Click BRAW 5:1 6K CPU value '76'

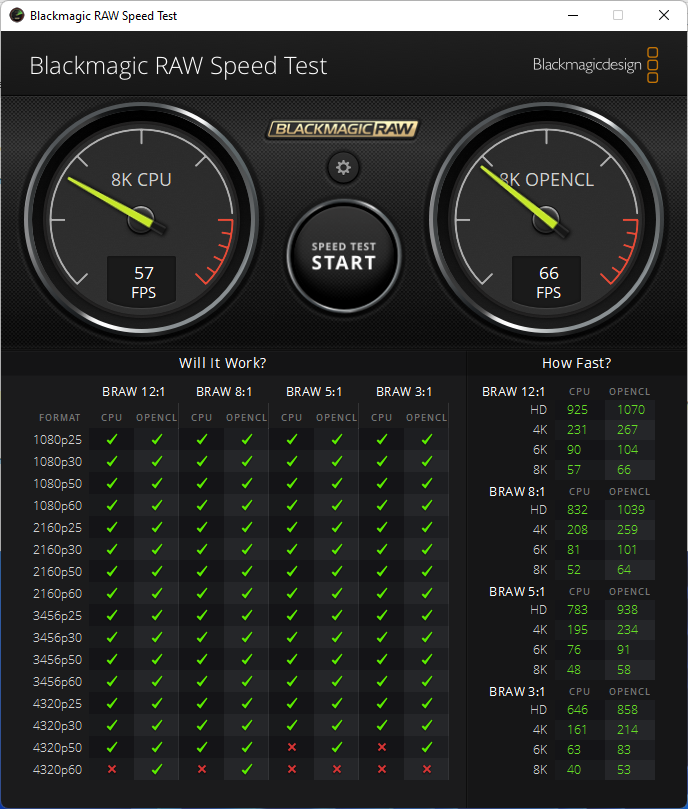(x=573, y=650)
